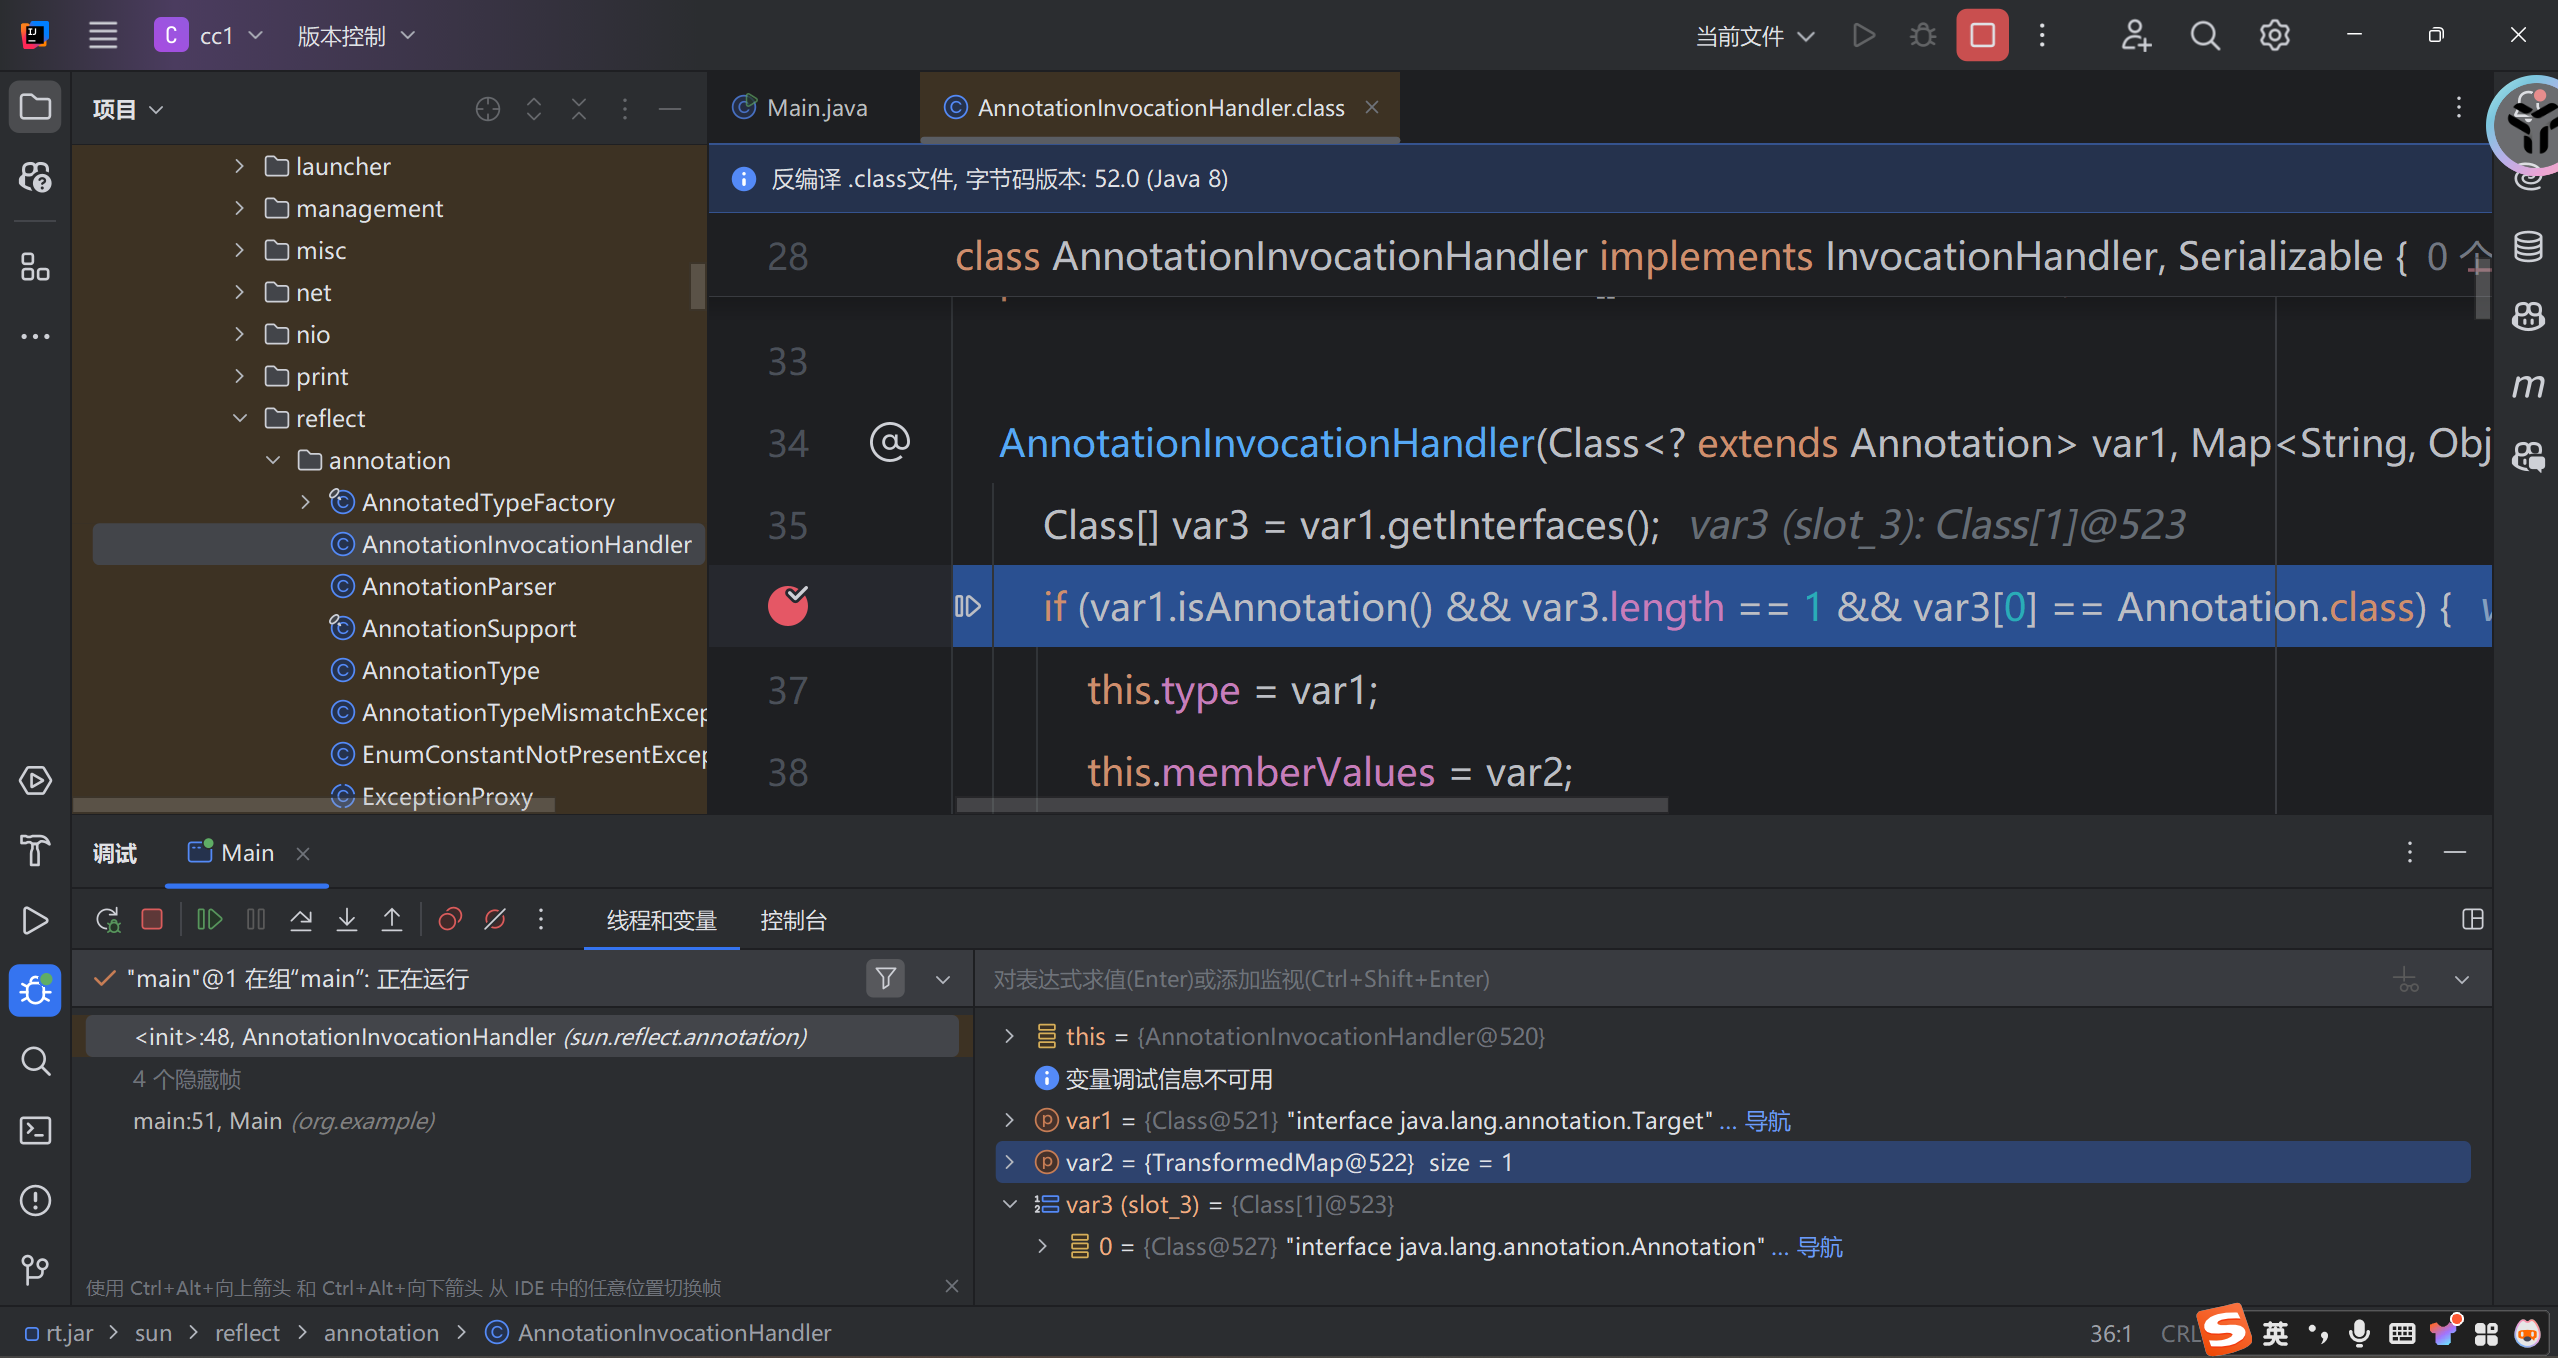2558x1358 pixels.
Task: Open the 当前文件 run configuration dropdown
Action: click(x=1755, y=36)
